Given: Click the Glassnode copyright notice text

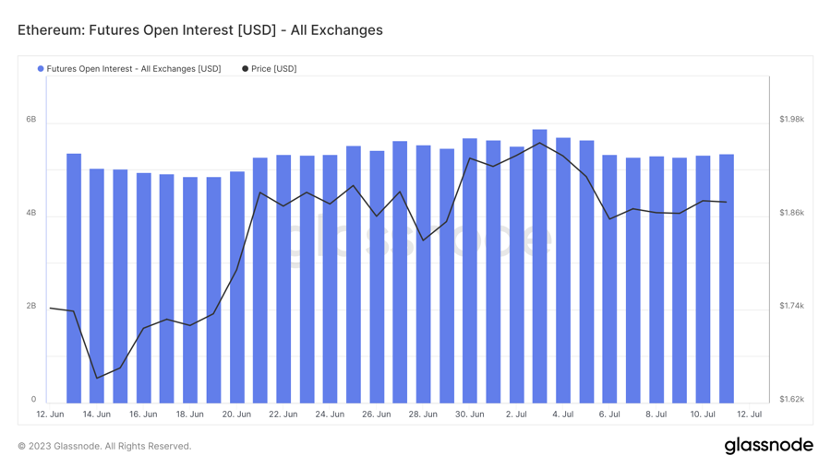Looking at the screenshot, I should pyautogui.click(x=105, y=446).
